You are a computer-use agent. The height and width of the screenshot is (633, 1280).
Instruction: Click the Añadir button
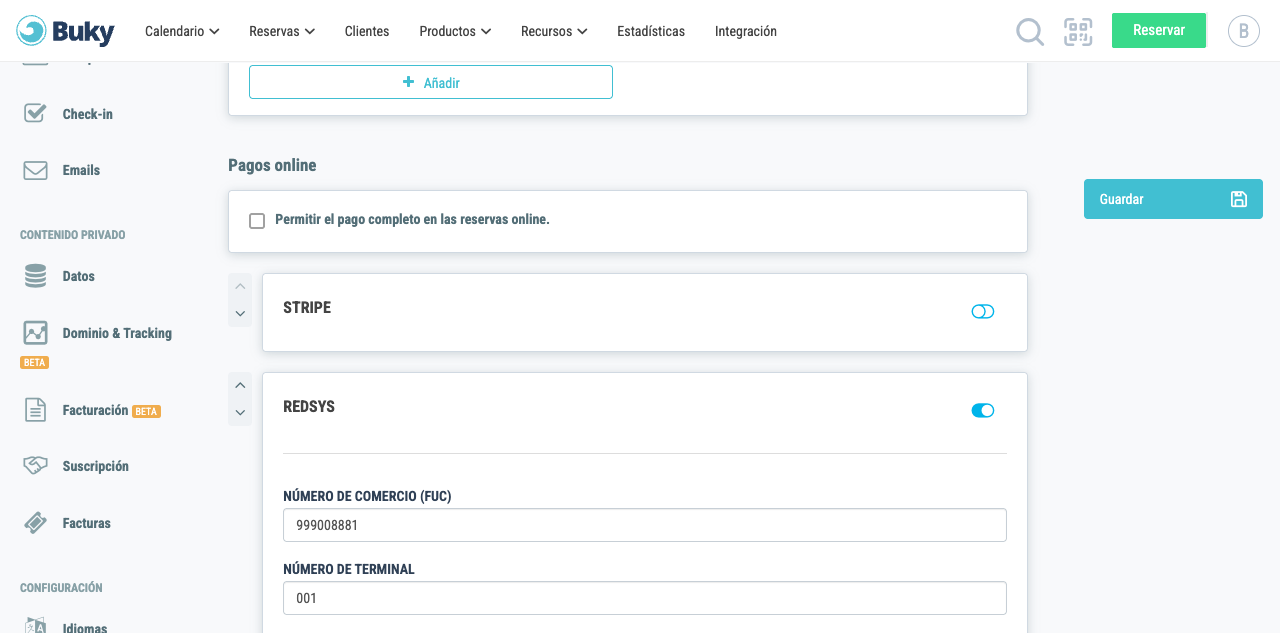click(x=431, y=82)
